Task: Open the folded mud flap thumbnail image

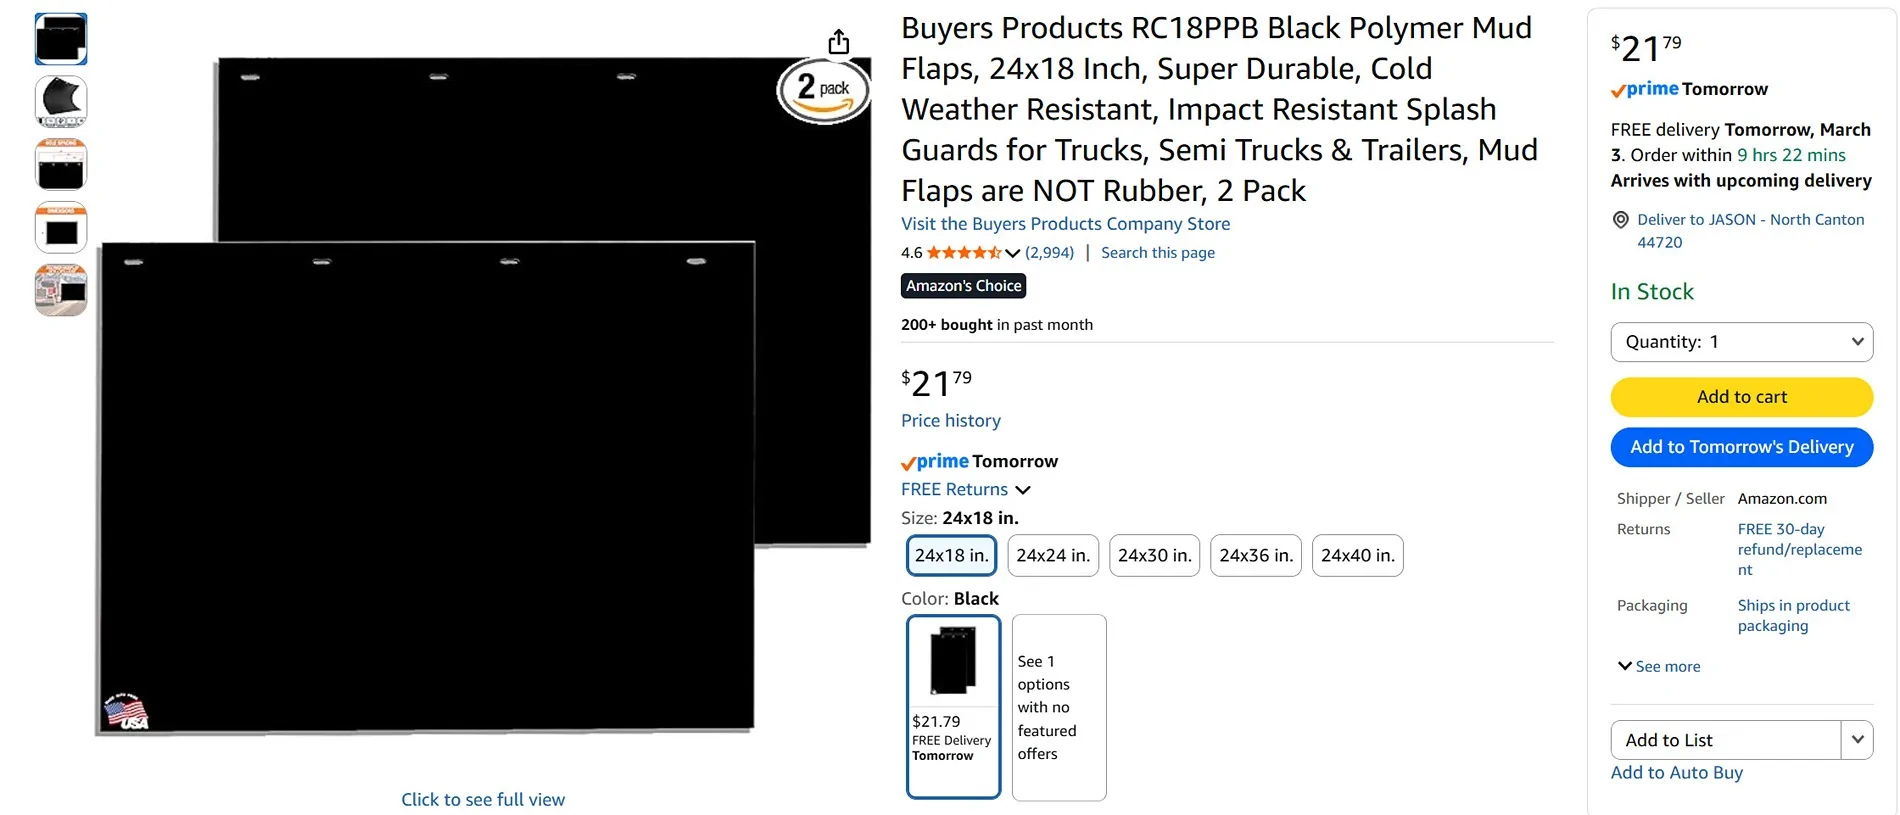Action: (60, 101)
